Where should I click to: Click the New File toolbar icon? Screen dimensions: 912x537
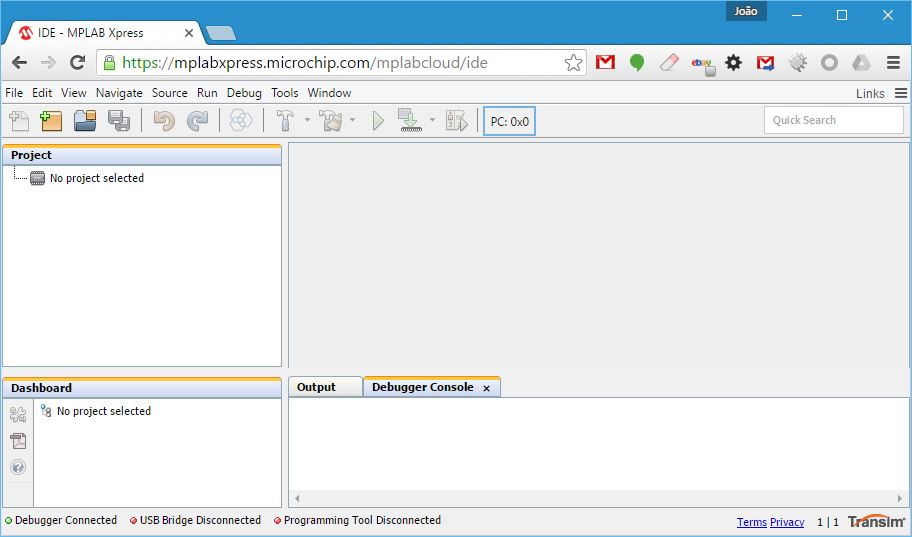click(x=19, y=121)
